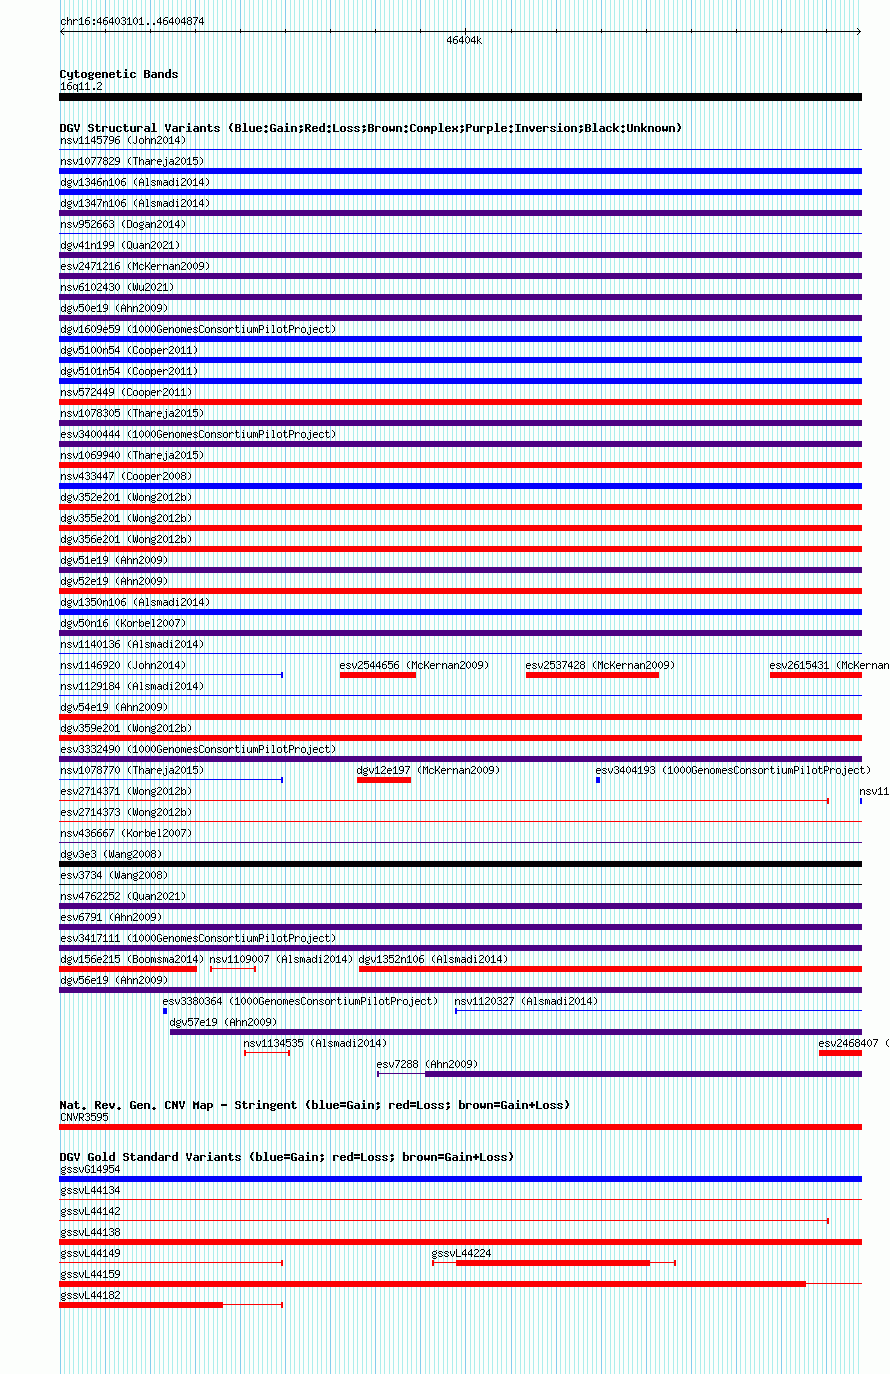Click gssvG14954 gold standard variant
Image resolution: width=890 pixels, height=1374 pixels.
pos(460,1179)
